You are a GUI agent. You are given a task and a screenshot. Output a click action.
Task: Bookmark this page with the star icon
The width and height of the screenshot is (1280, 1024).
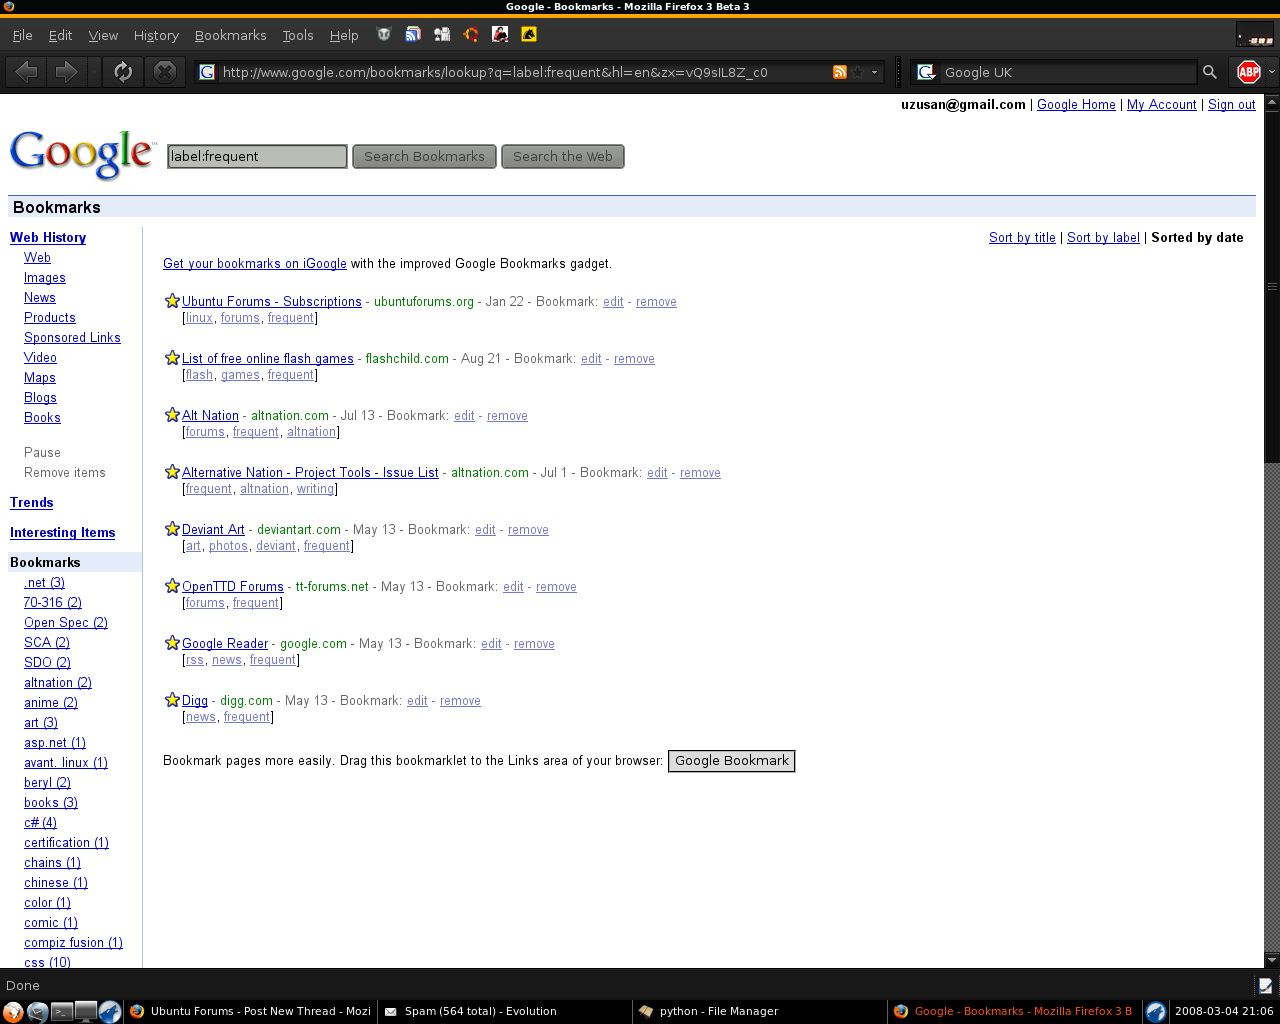click(858, 72)
